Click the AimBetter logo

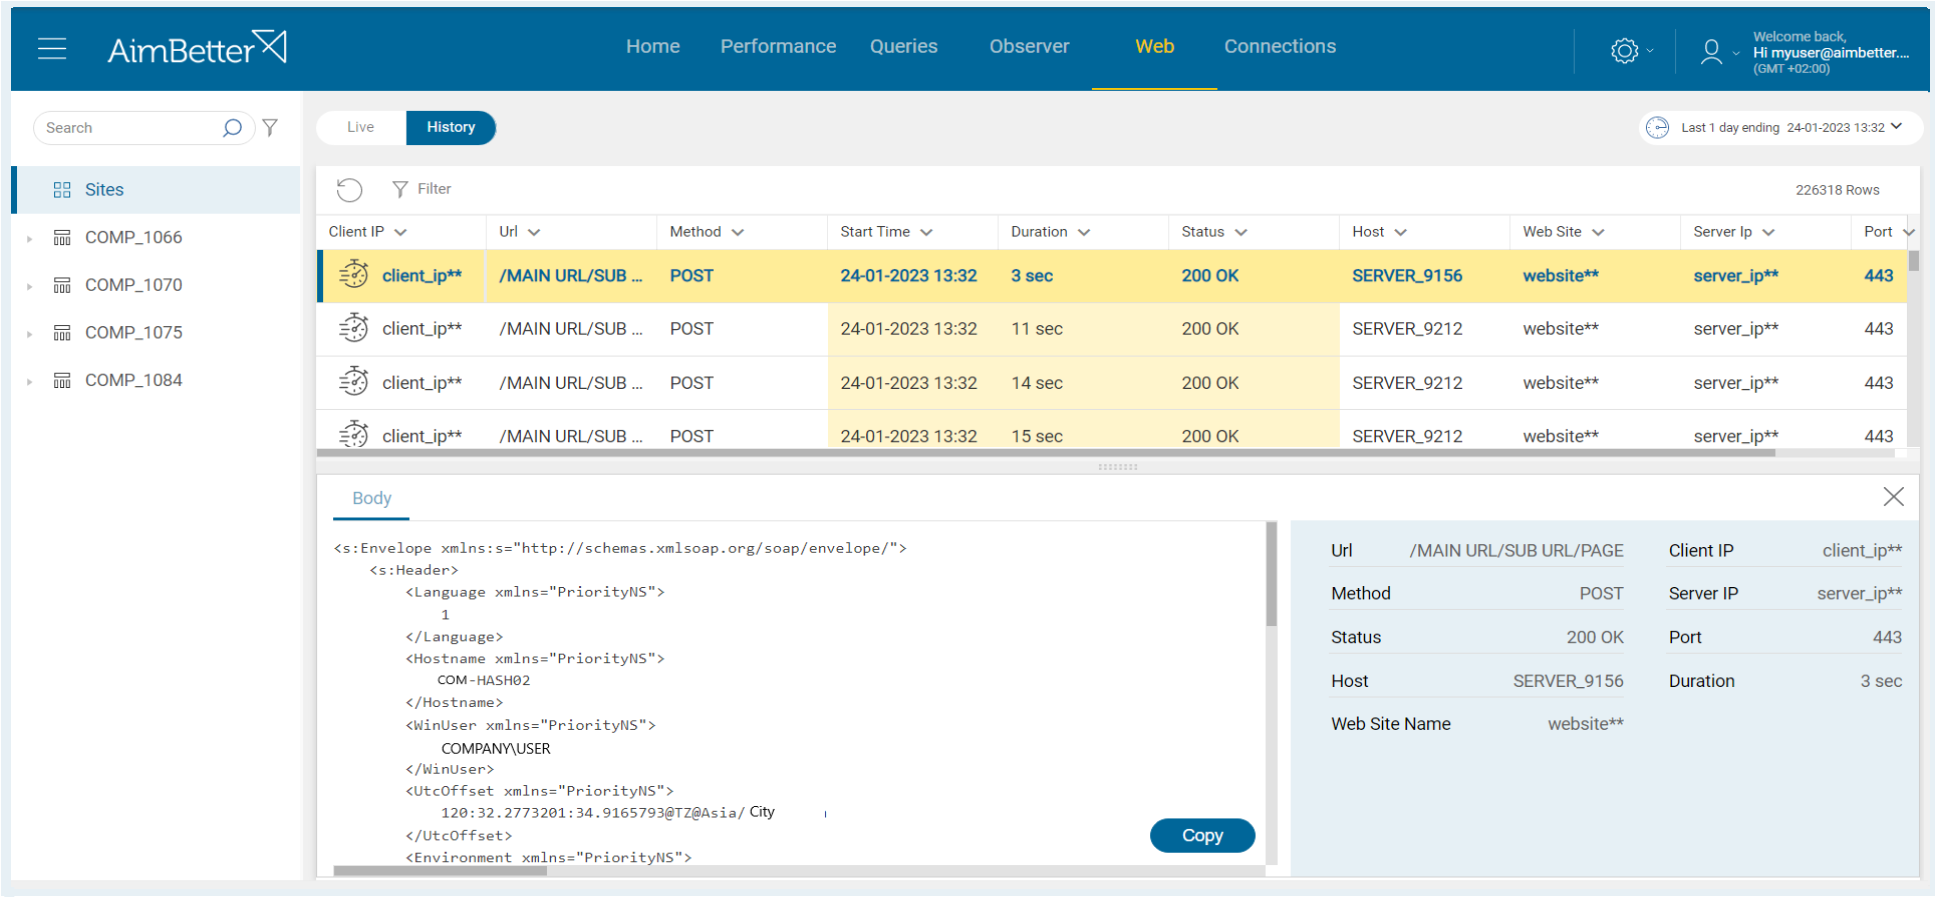[197, 48]
